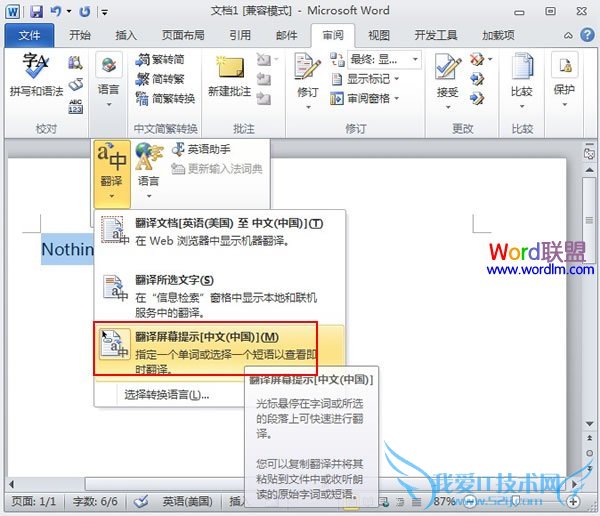This screenshot has height=516, width=600.
Task: Click the 拼写和语法 spelling check icon
Action: pos(34,74)
